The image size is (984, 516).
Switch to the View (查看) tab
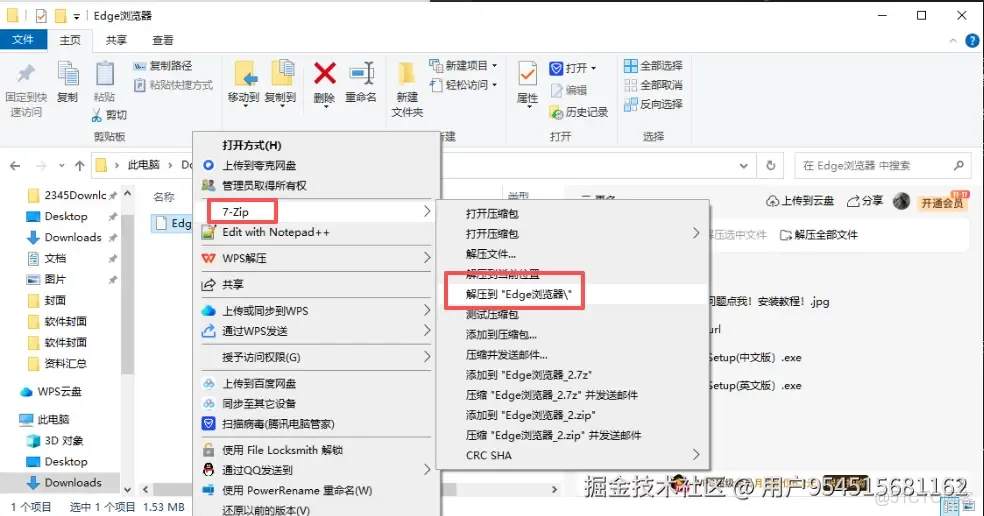click(x=163, y=40)
